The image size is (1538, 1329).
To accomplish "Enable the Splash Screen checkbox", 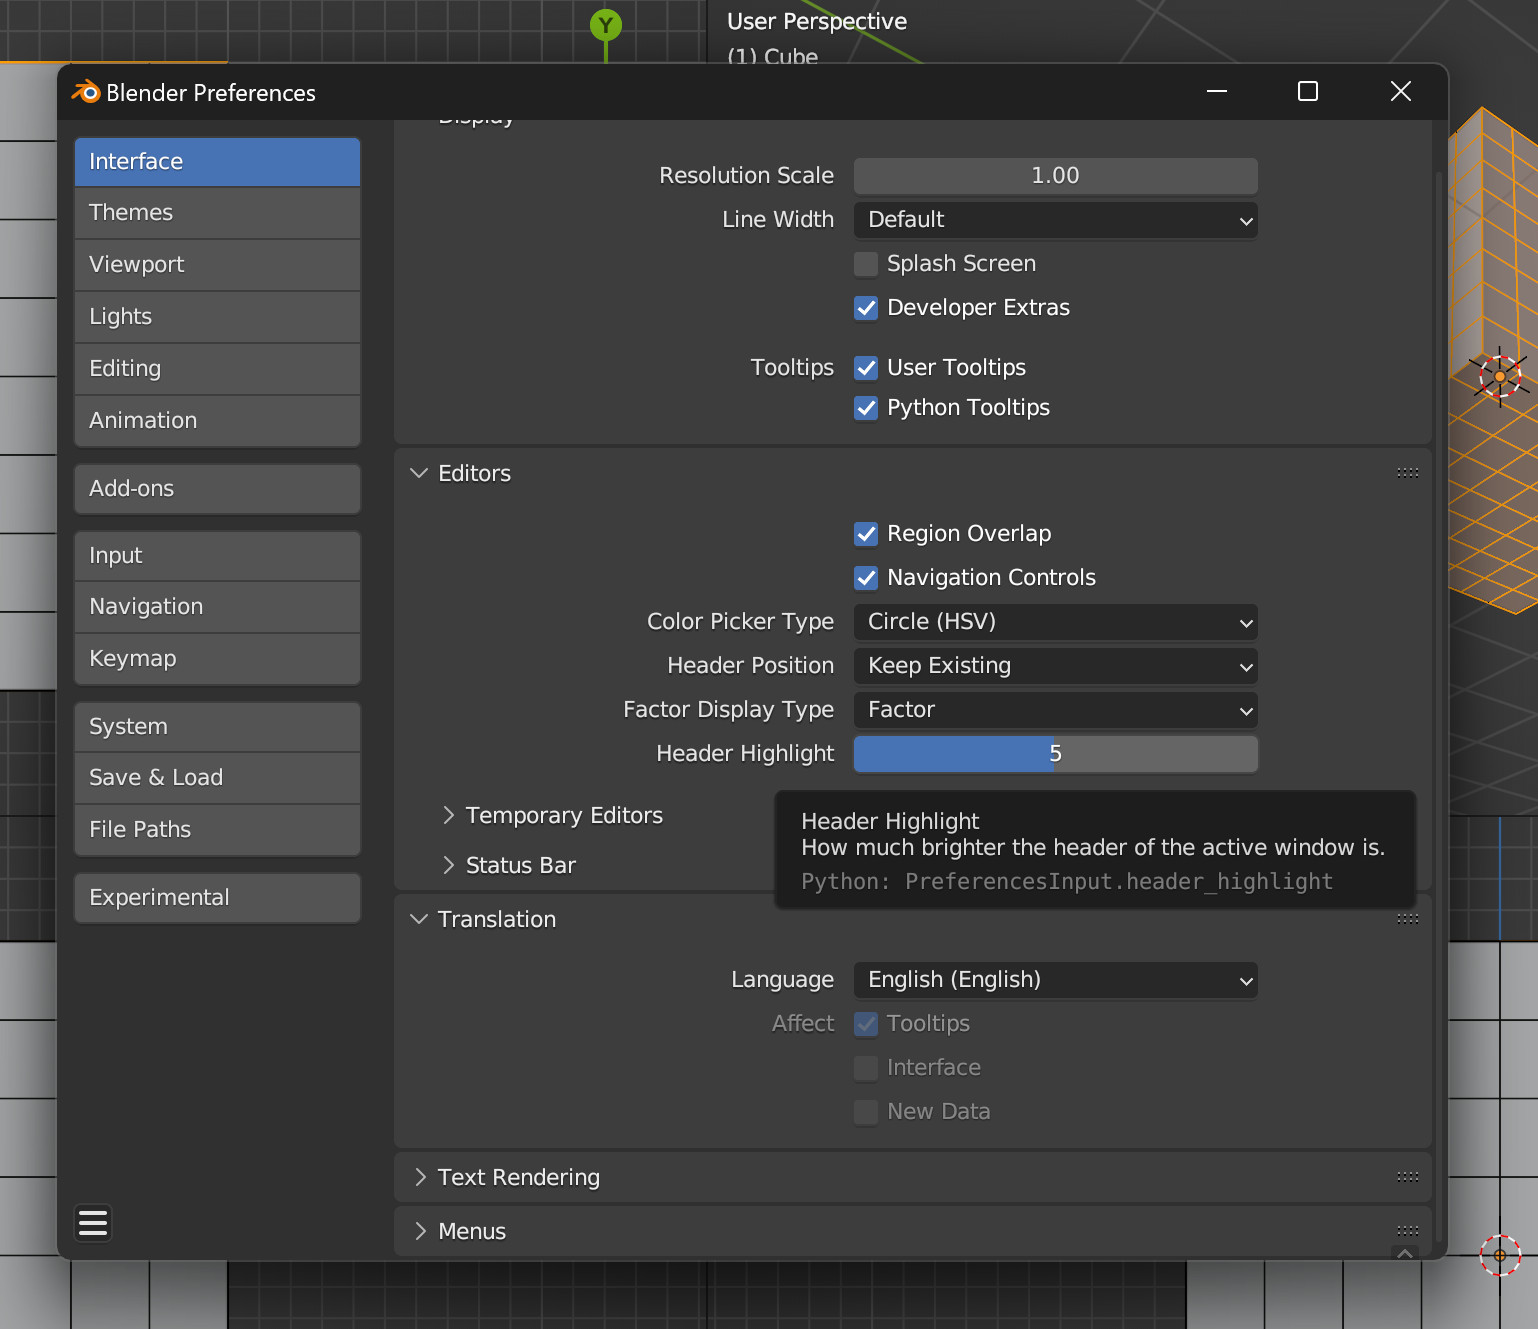I will 866,264.
